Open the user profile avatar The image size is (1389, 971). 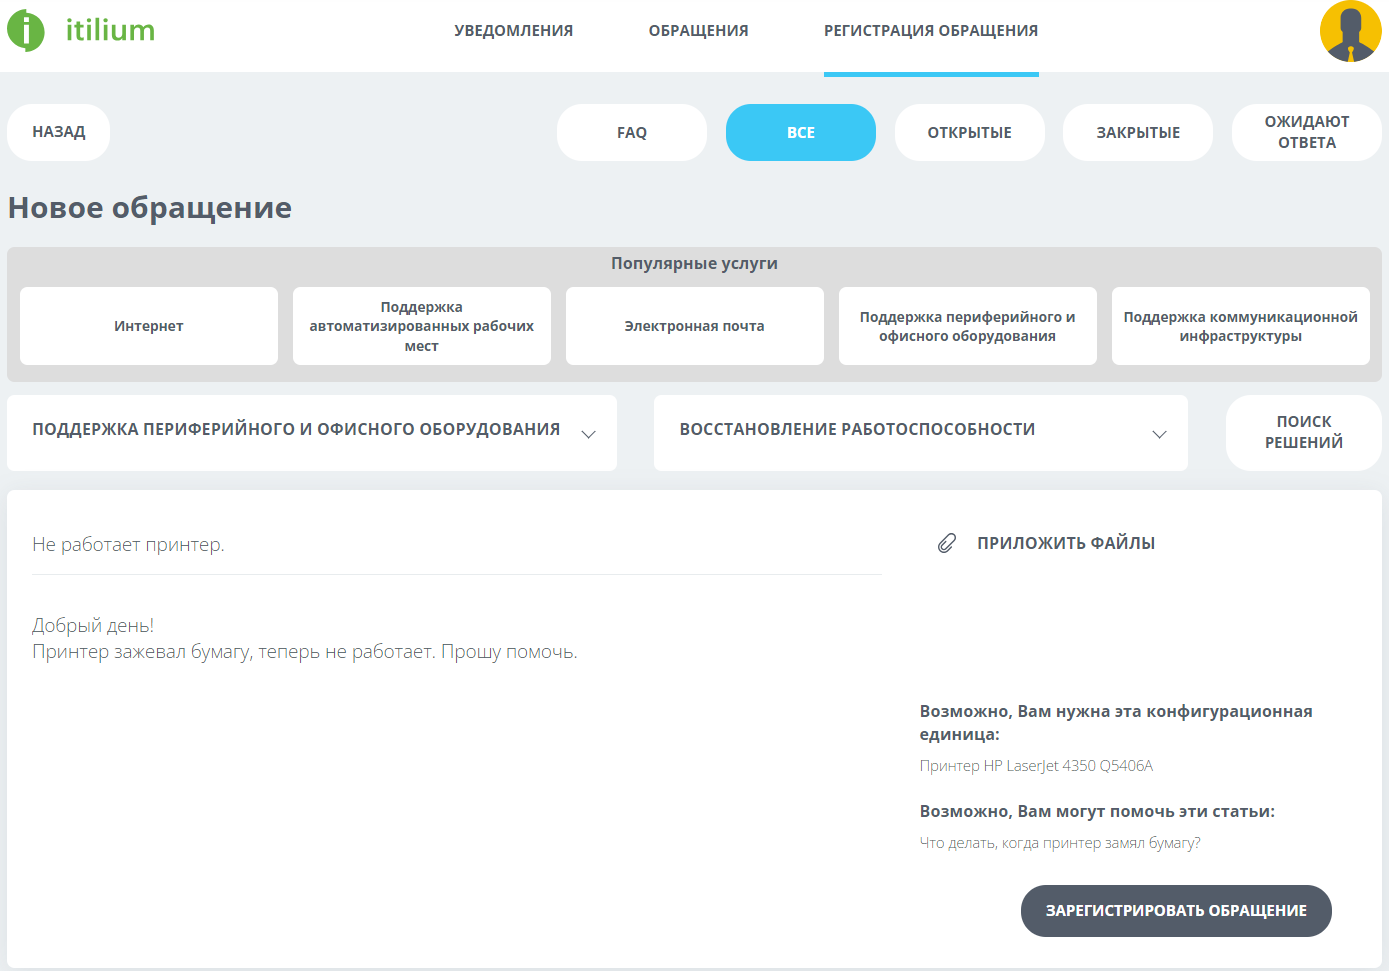click(1350, 31)
